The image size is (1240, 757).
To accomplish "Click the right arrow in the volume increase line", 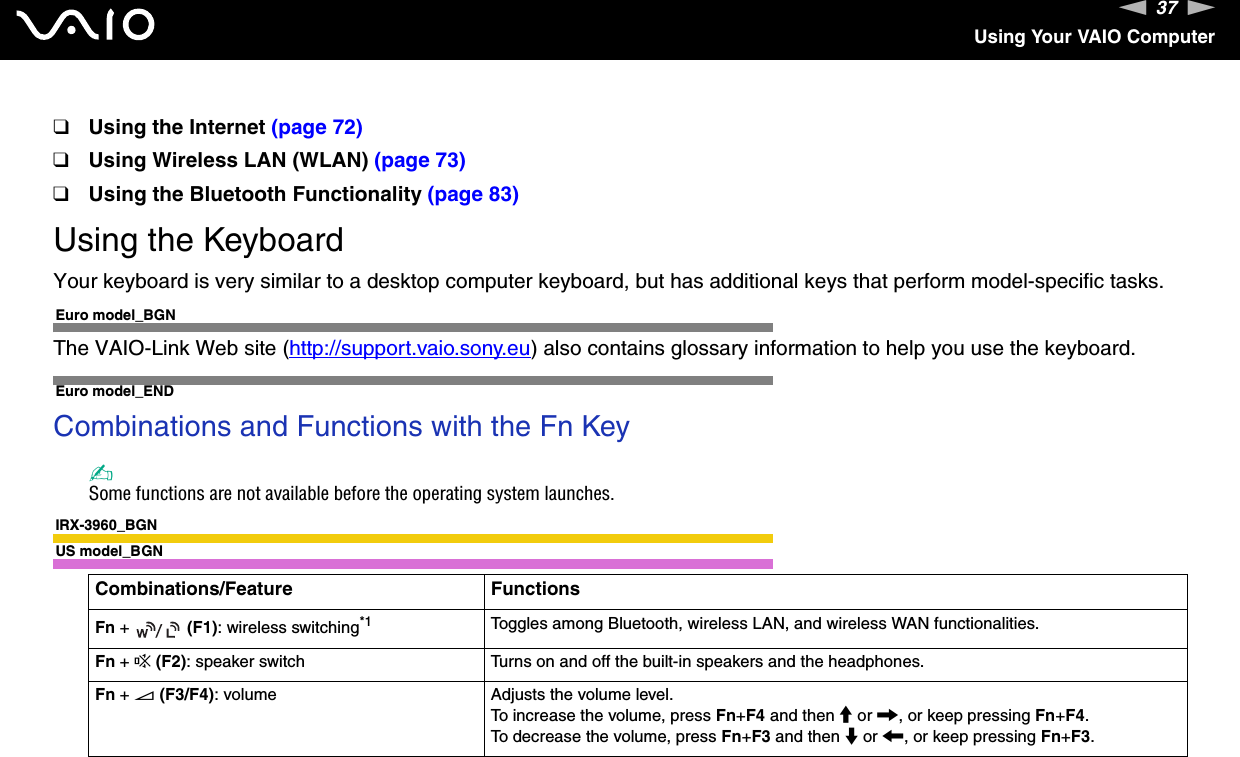I will pyautogui.click(x=886, y=716).
